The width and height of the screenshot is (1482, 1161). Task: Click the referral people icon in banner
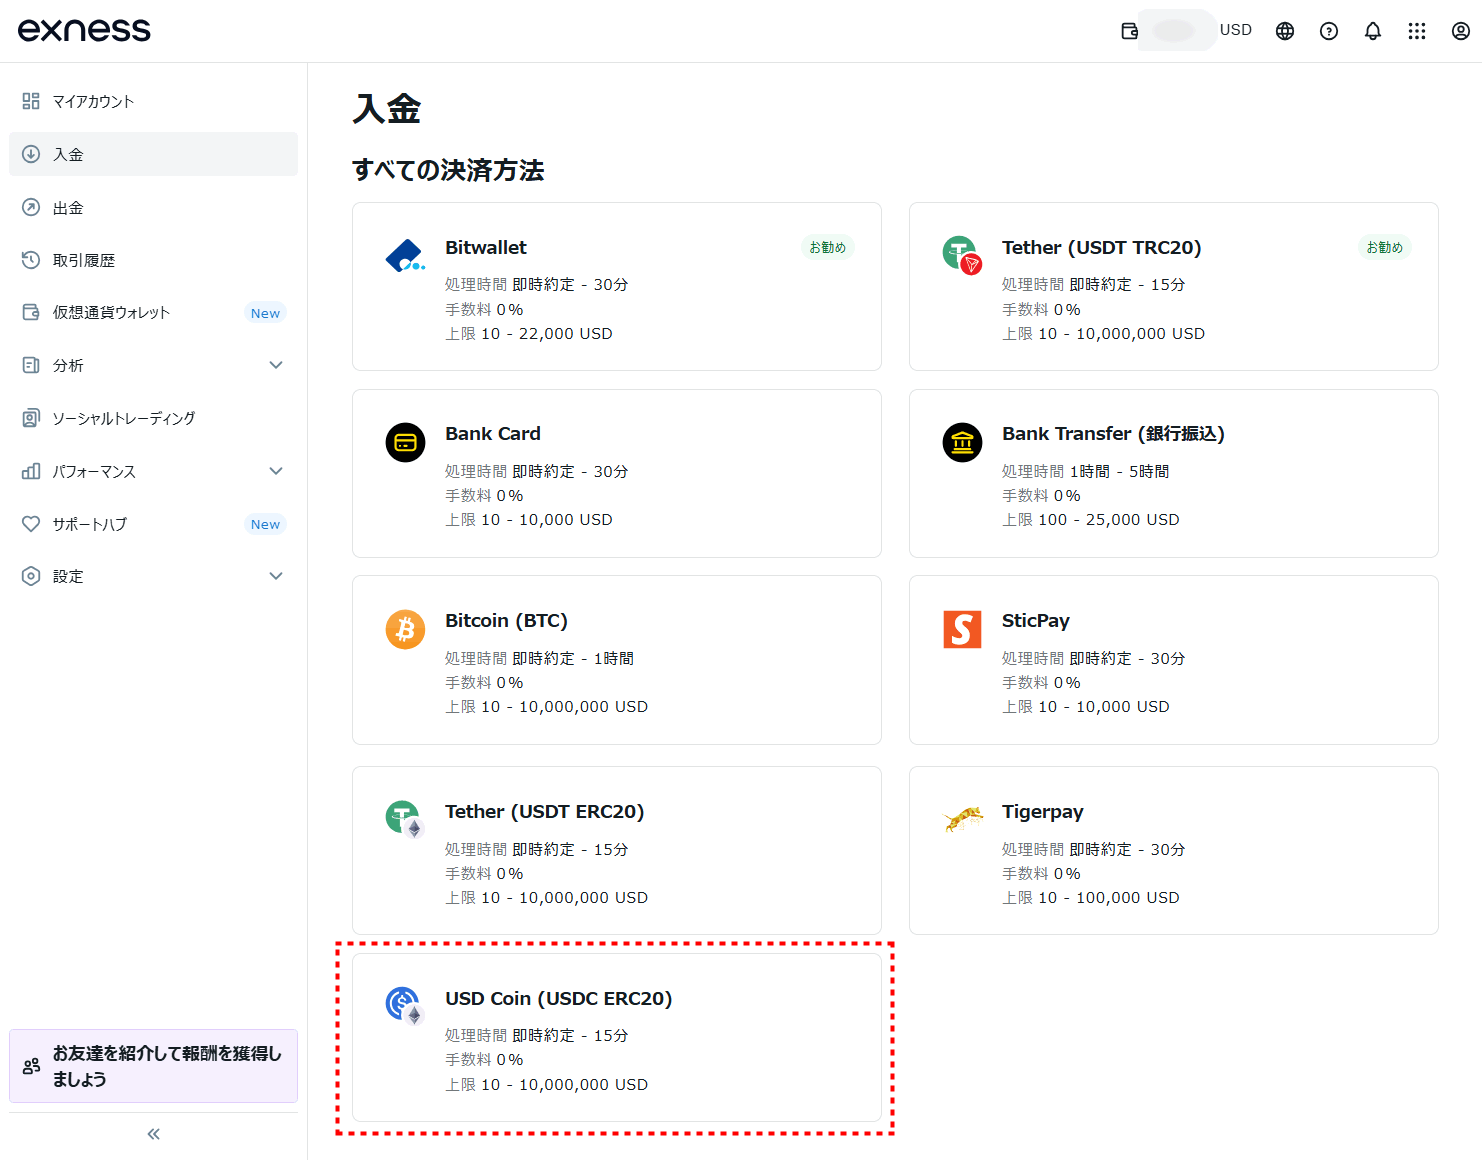click(x=31, y=1066)
